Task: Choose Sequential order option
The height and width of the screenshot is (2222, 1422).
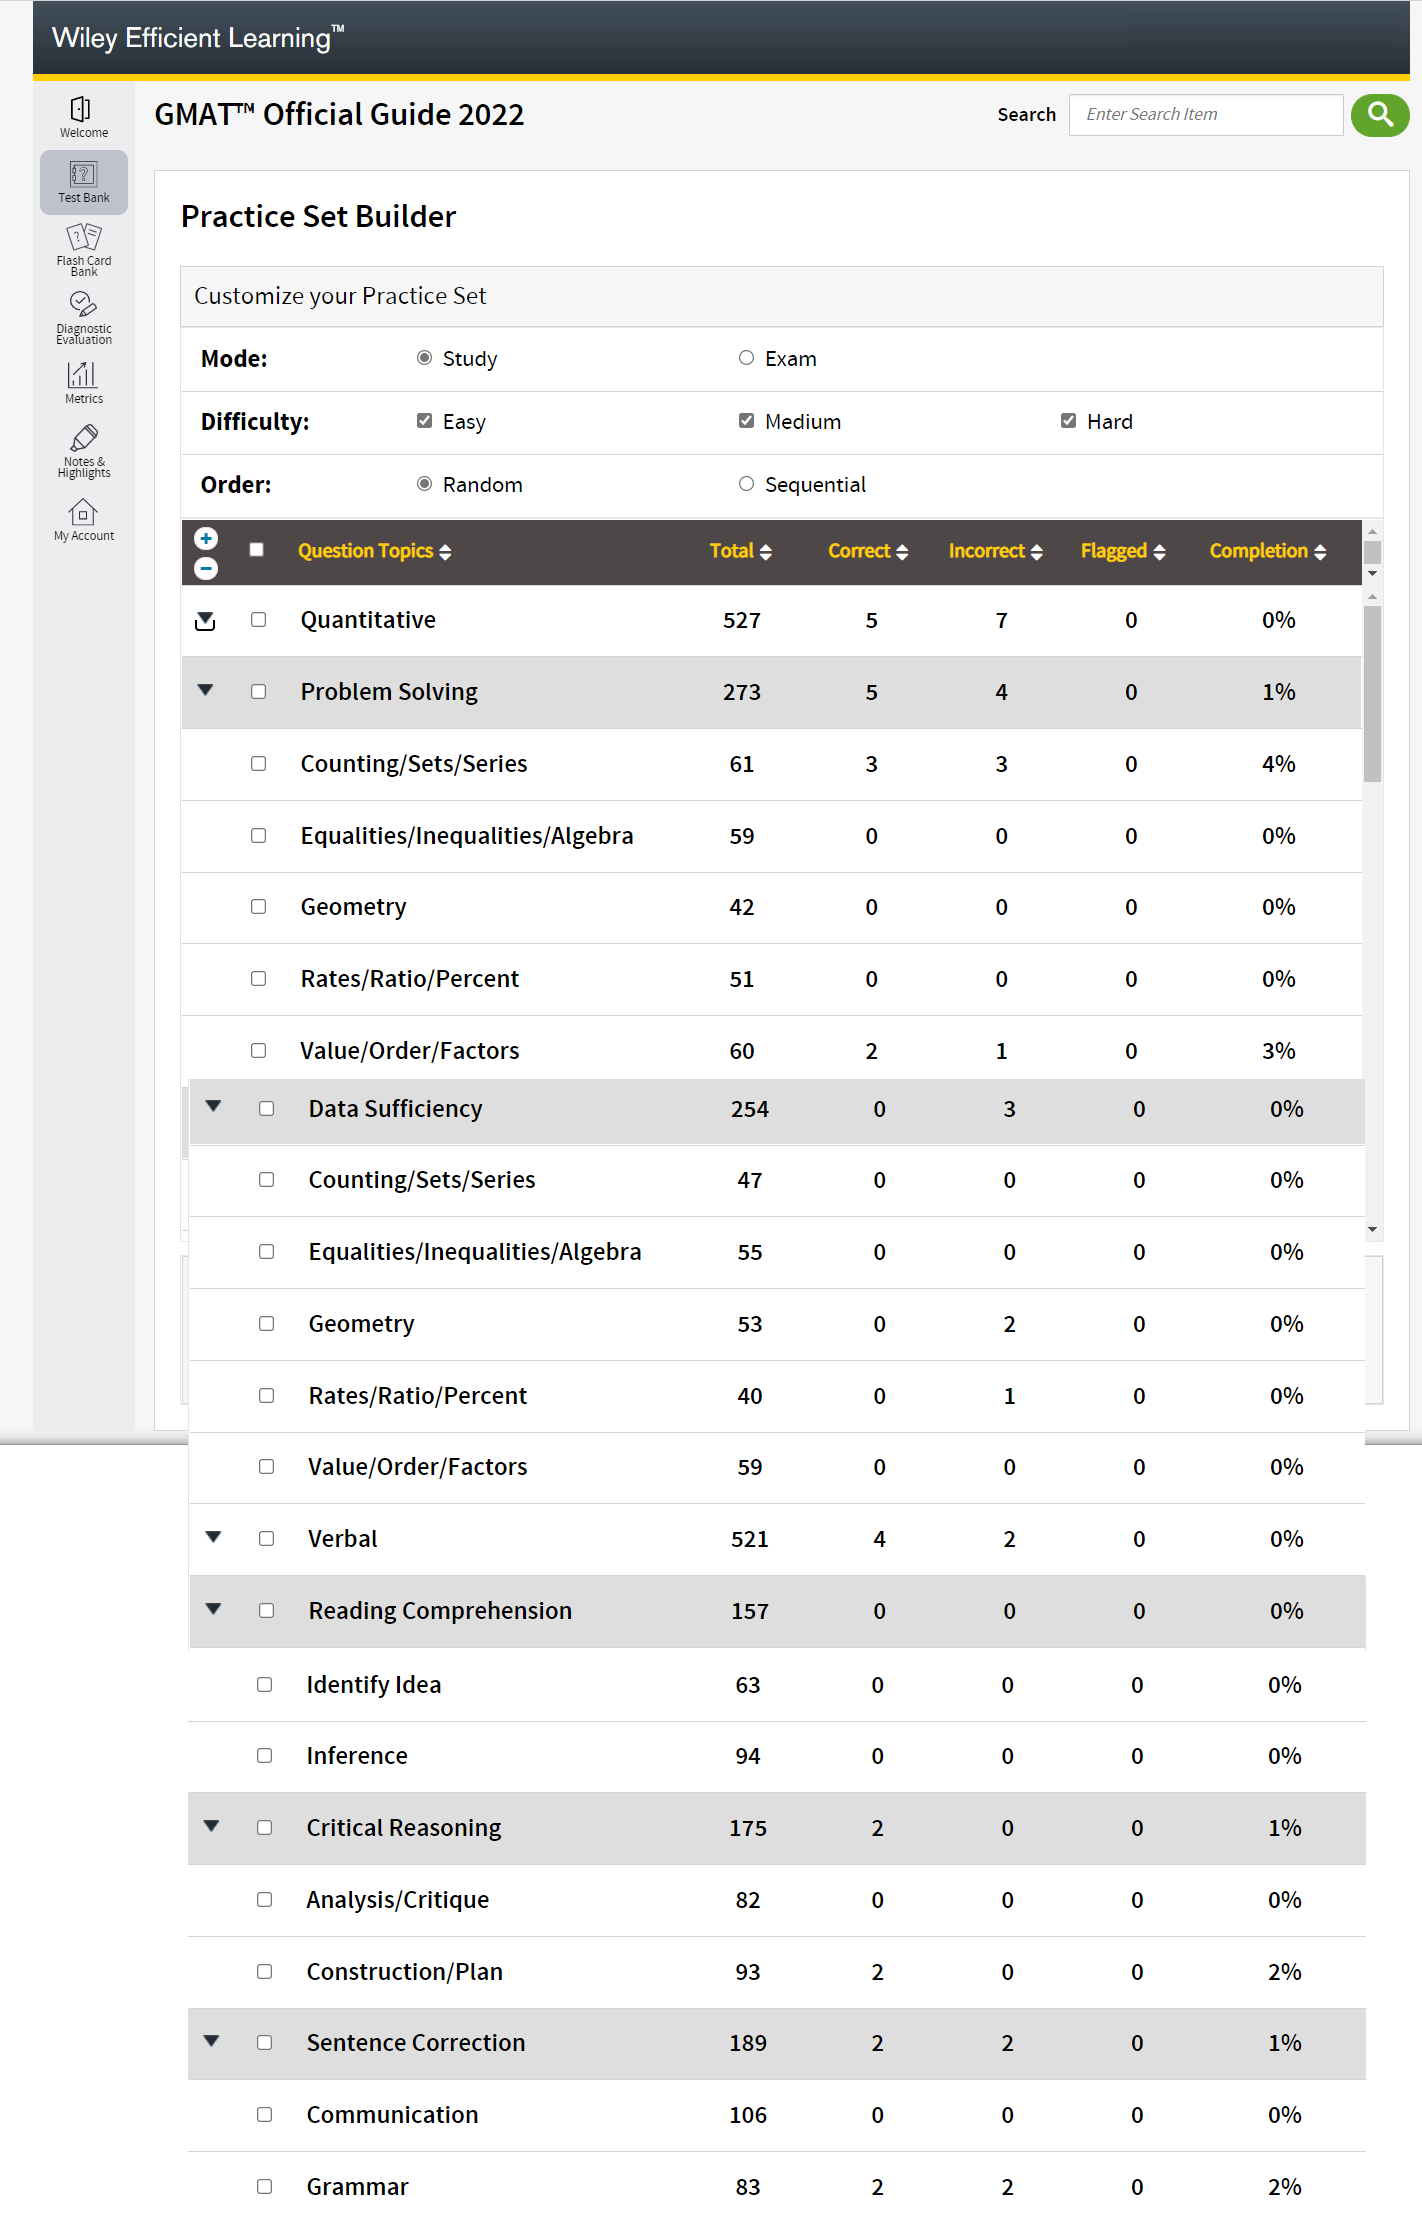Action: click(x=746, y=484)
